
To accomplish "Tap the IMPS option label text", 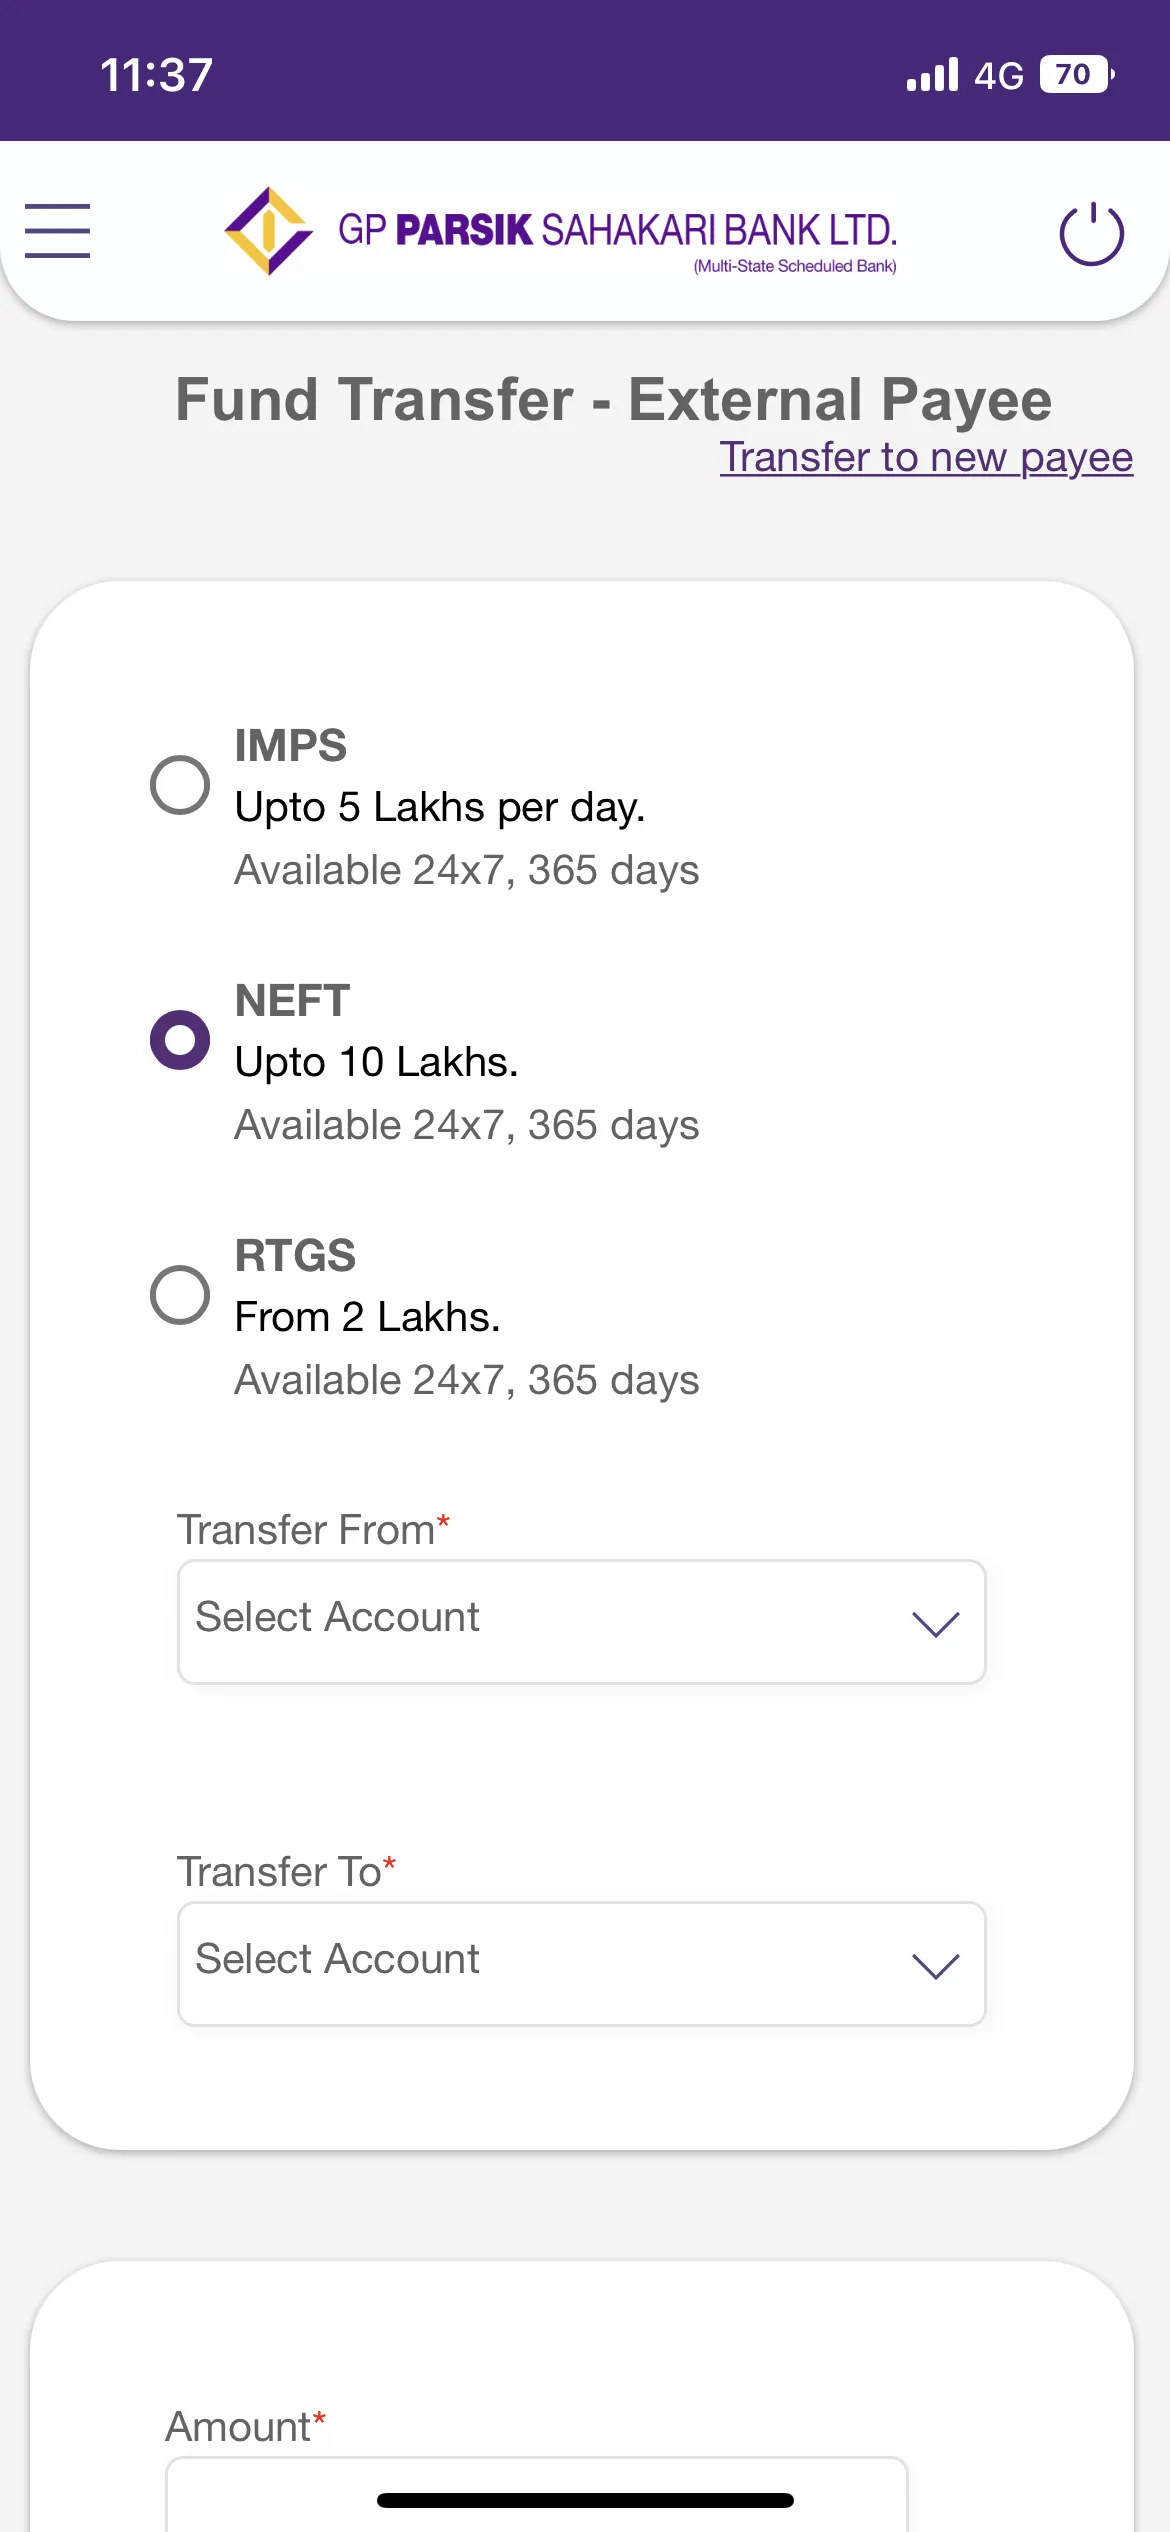I will pos(291,746).
